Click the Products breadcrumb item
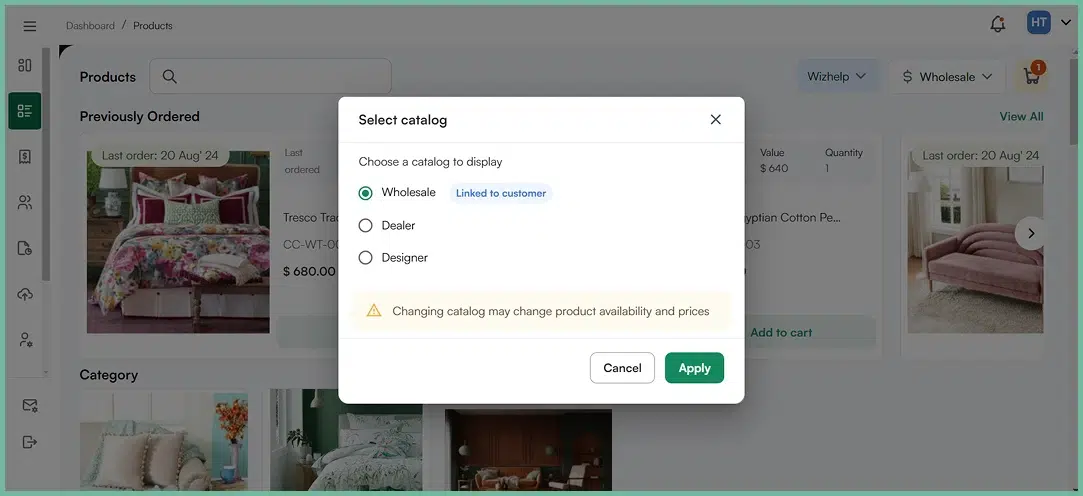The width and height of the screenshot is (1083, 496). point(153,26)
